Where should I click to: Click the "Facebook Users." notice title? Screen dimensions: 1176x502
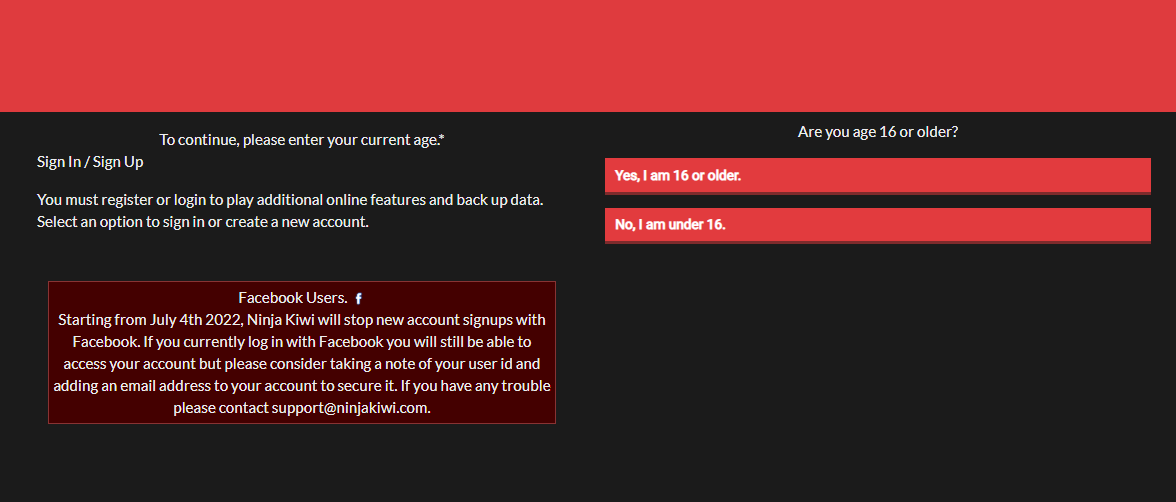pos(292,298)
